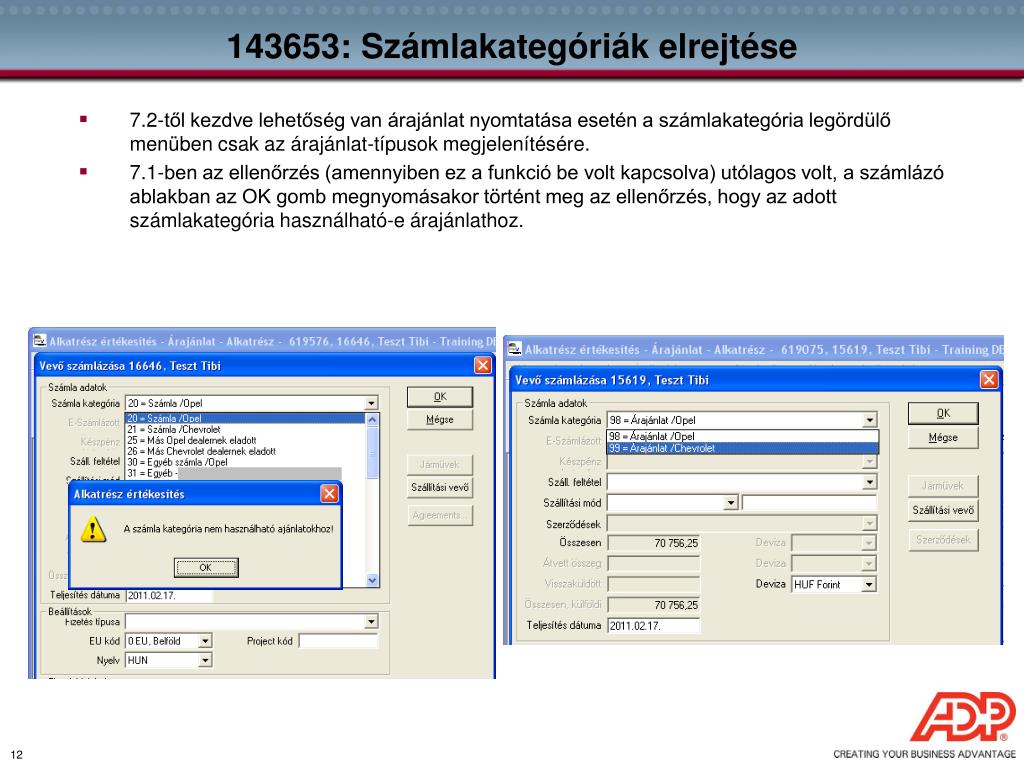The height and width of the screenshot is (768, 1024).
Task: Click Mégse in the Vevő számlázása 15619 dialog
Action: point(943,438)
